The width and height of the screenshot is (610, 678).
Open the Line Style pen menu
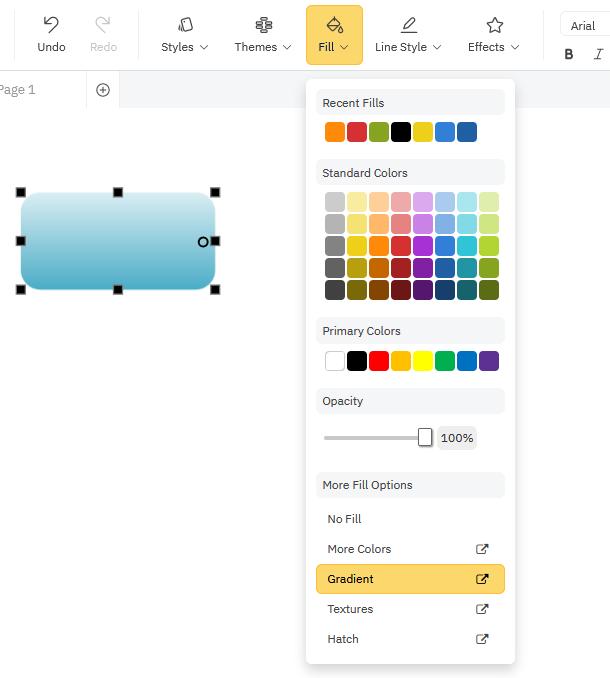408,35
